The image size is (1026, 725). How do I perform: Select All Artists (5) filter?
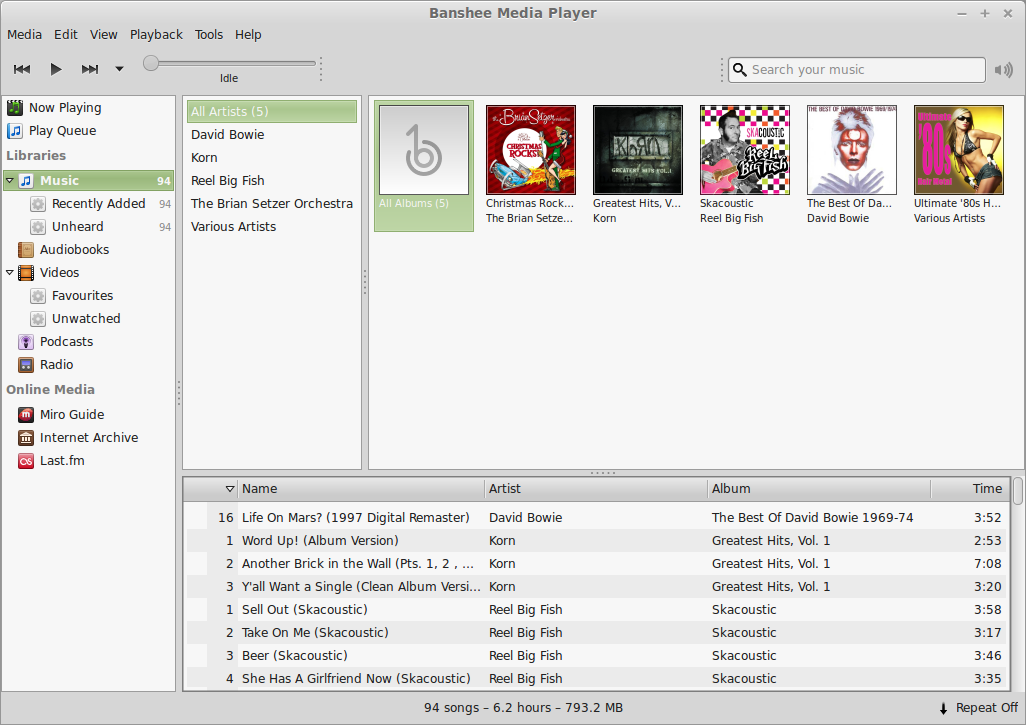pos(272,111)
